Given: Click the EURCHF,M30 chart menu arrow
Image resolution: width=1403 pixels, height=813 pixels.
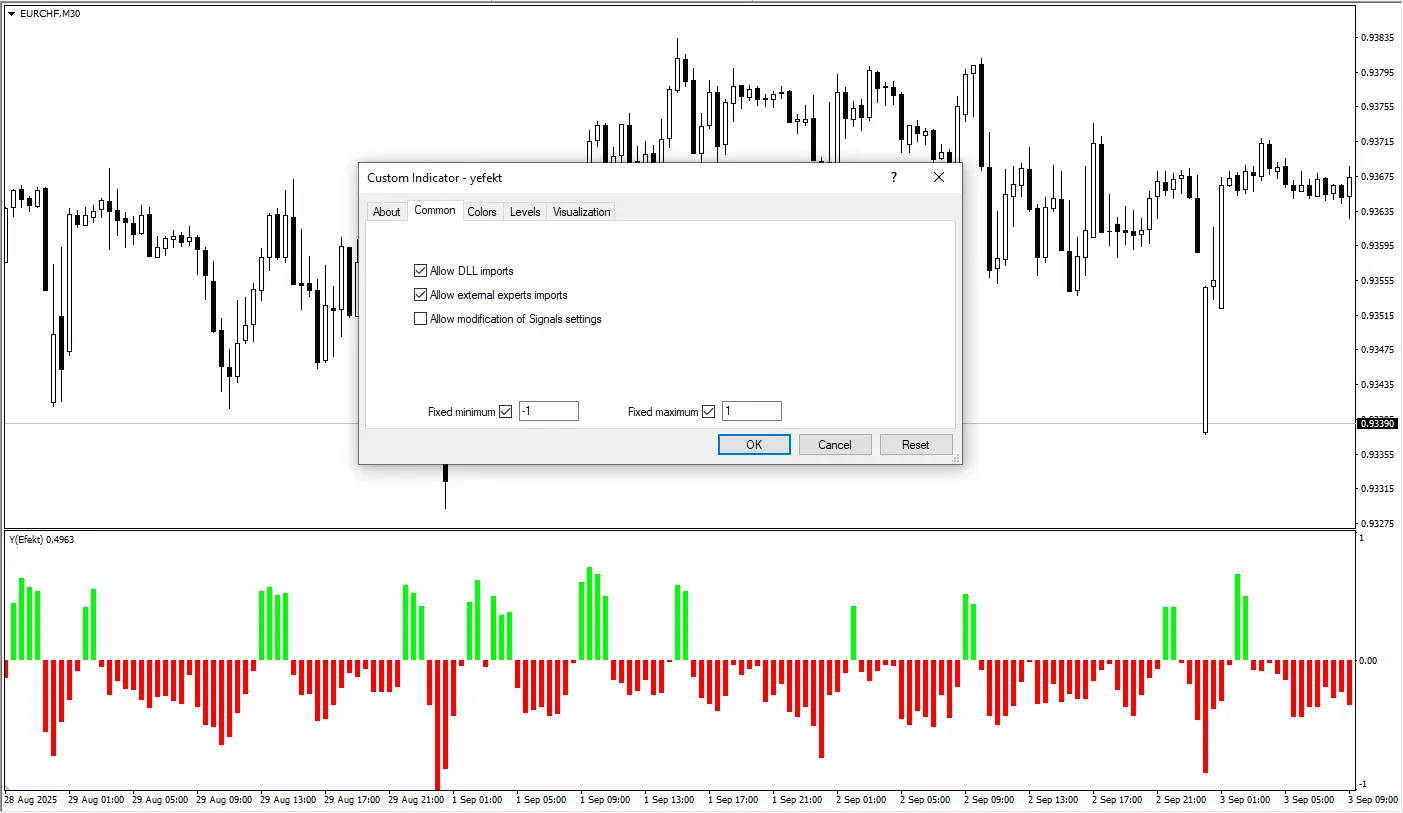Looking at the screenshot, I should [x=11, y=14].
